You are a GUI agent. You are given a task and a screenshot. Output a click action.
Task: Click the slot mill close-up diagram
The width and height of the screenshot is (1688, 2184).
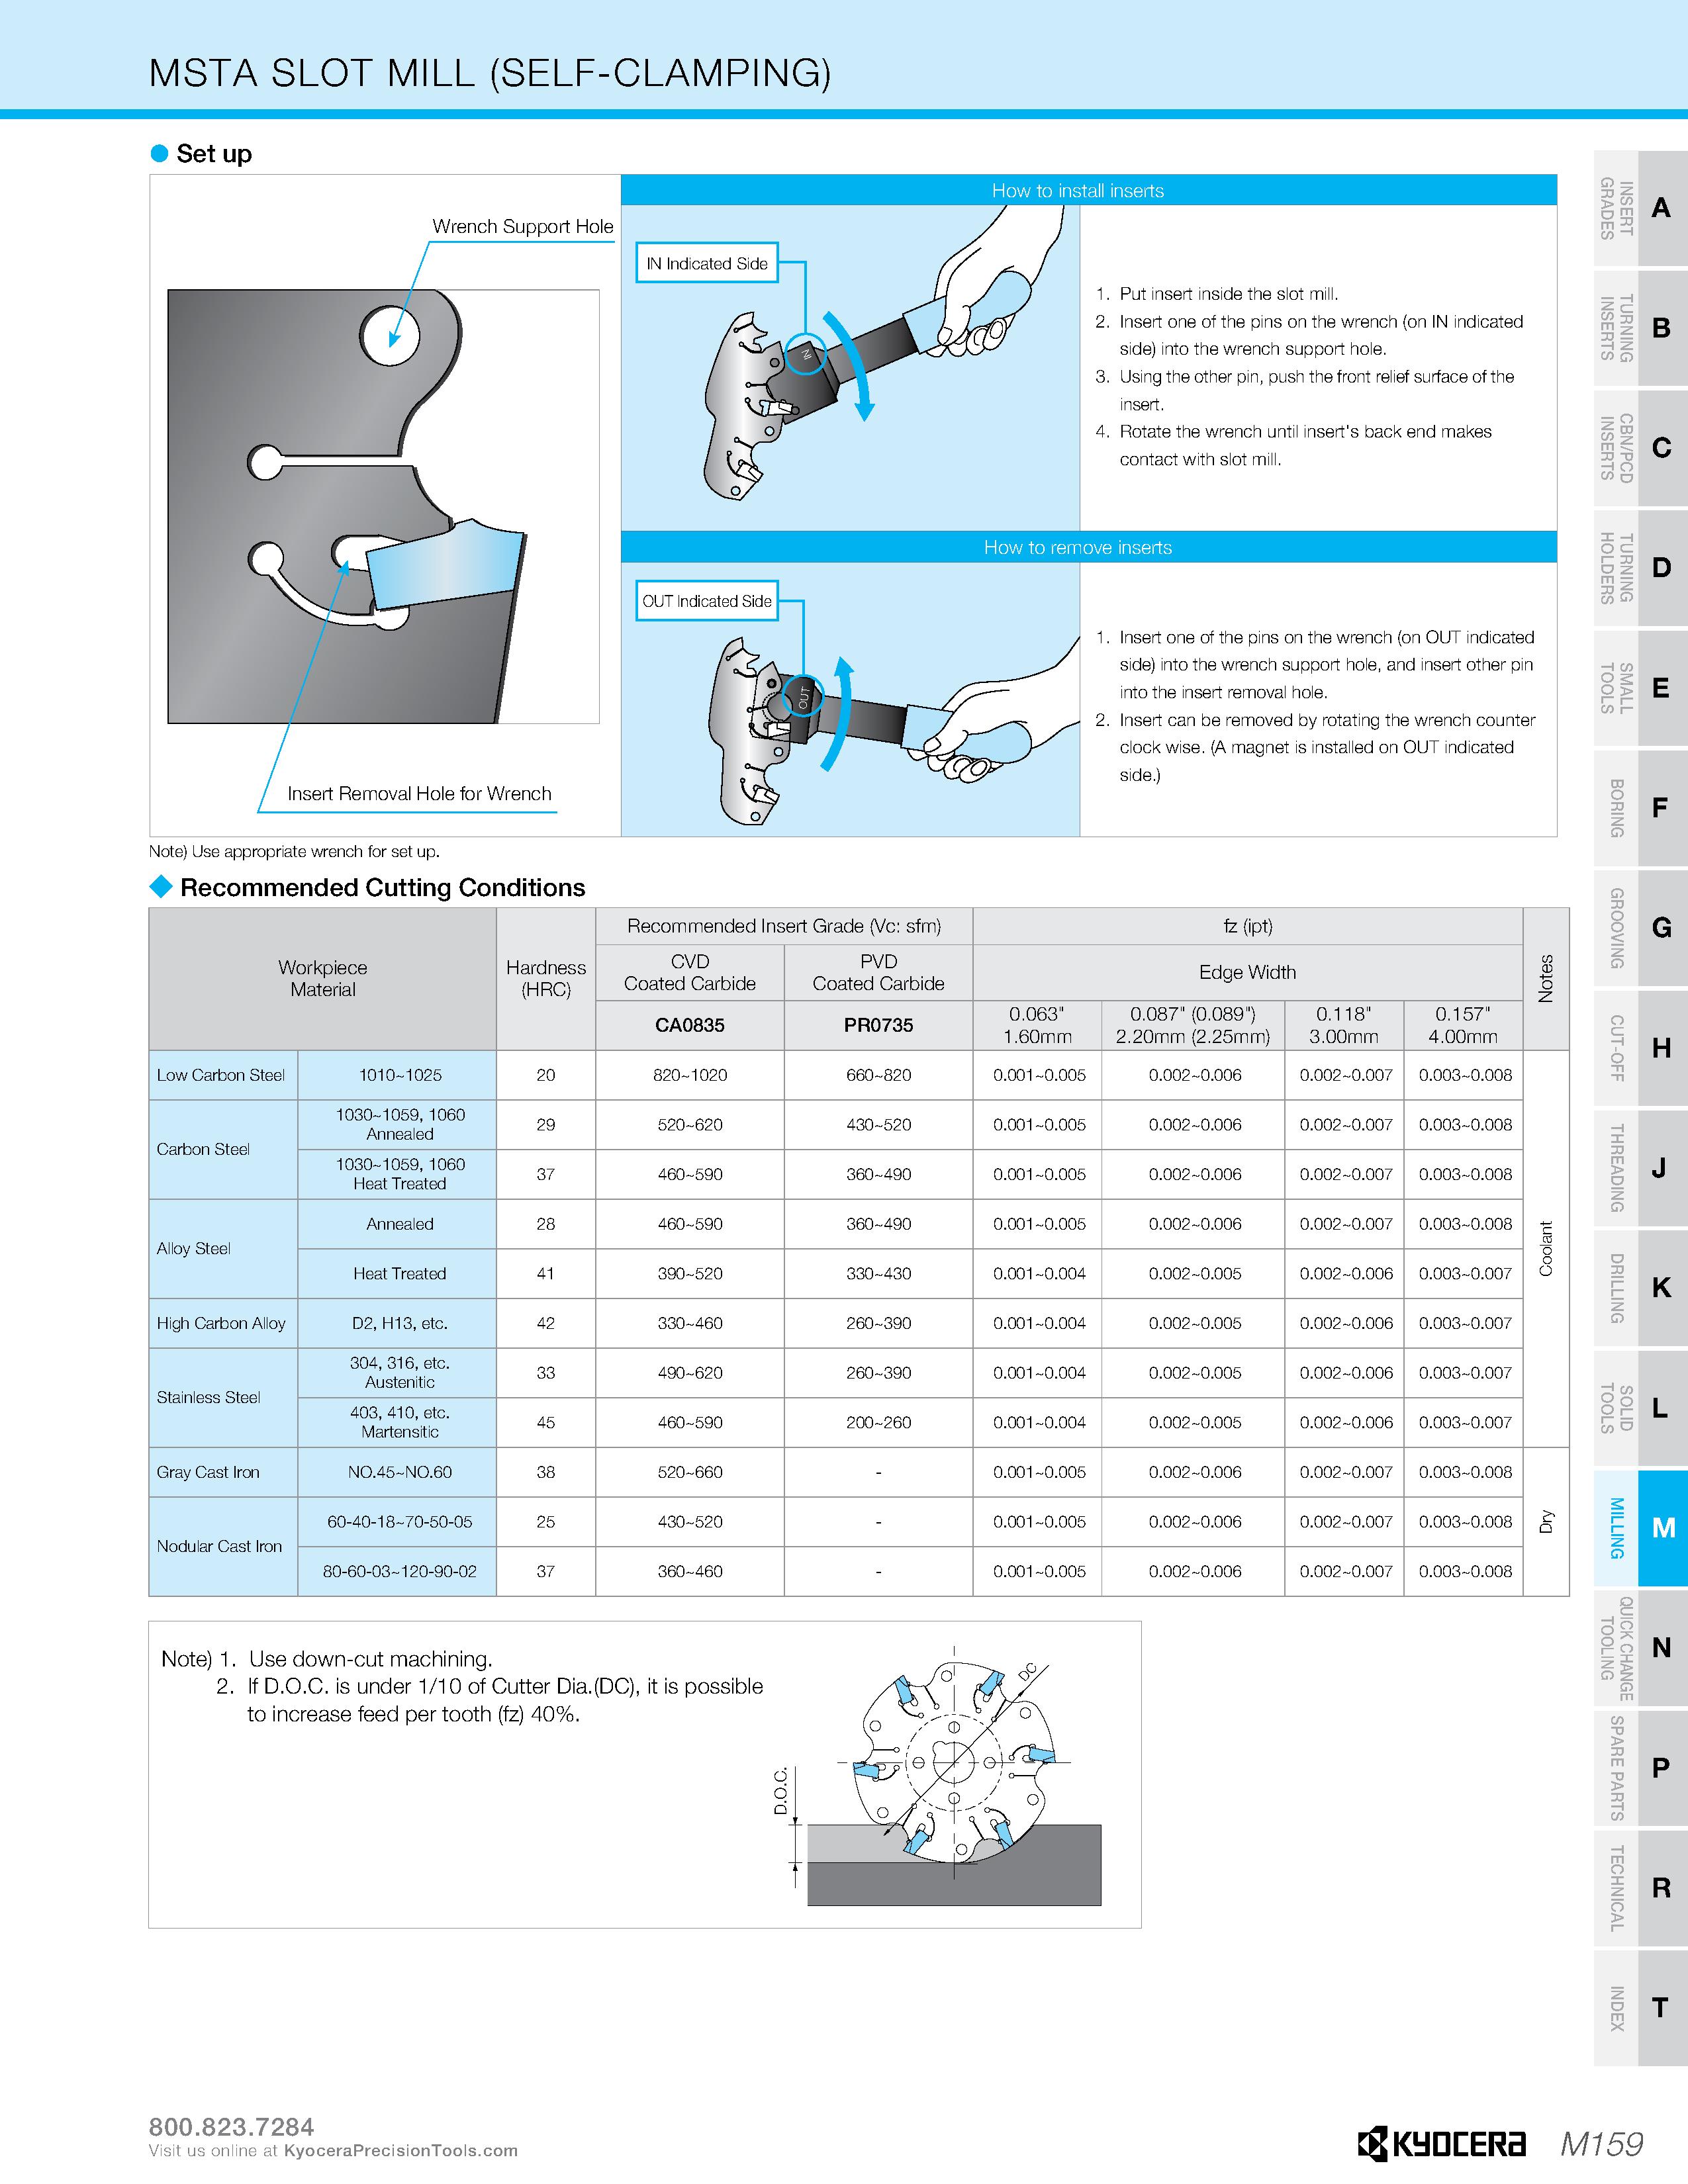coord(384,506)
